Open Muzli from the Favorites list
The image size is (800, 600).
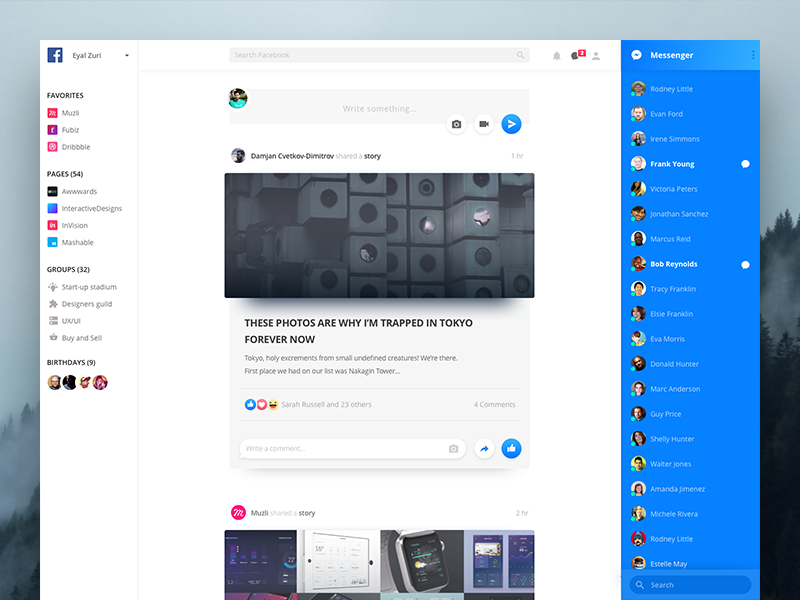(70, 112)
